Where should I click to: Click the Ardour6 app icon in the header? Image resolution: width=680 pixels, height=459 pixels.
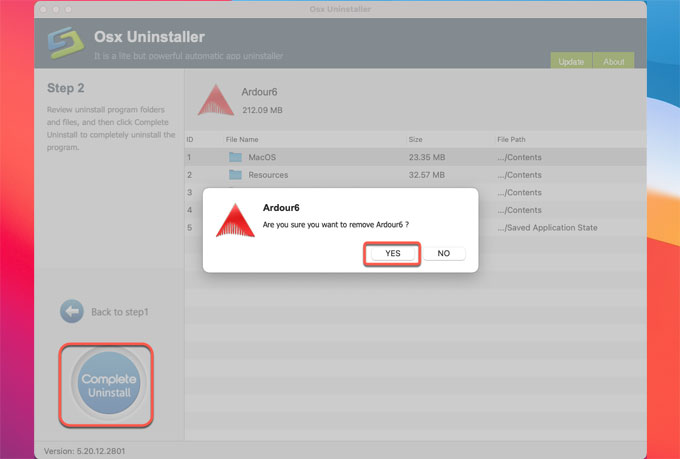tap(216, 101)
